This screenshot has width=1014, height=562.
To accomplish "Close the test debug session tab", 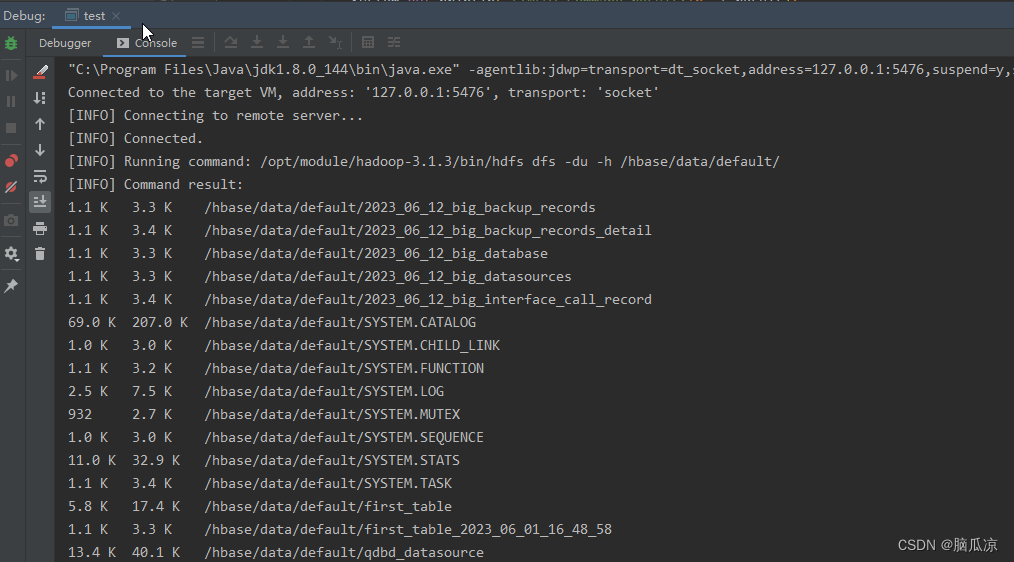I will [x=116, y=16].
